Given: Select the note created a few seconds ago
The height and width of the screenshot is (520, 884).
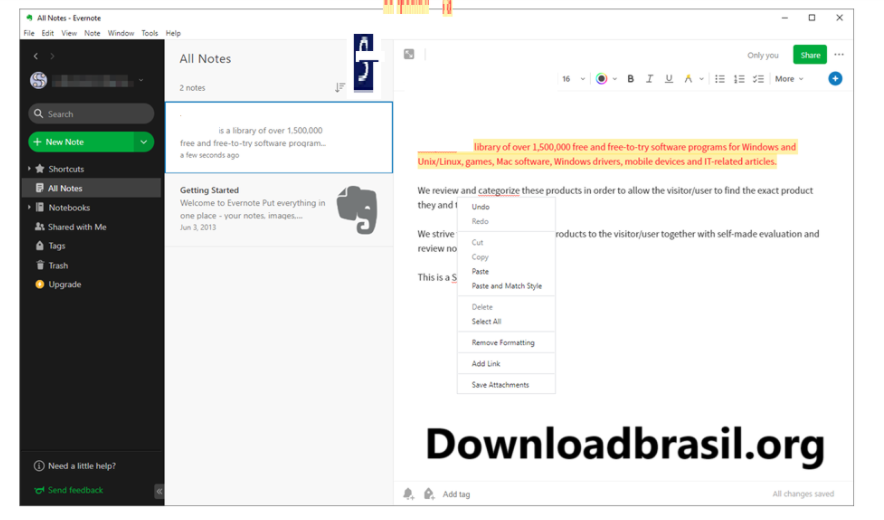Looking at the screenshot, I should [x=279, y=138].
